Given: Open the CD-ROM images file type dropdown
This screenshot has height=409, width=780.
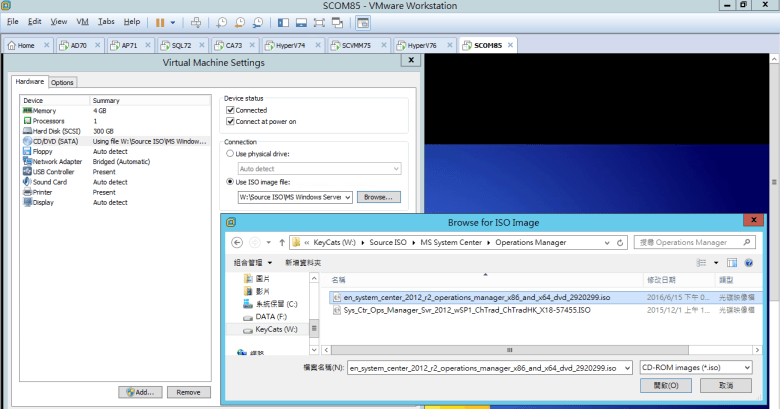Looking at the screenshot, I should [x=696, y=367].
